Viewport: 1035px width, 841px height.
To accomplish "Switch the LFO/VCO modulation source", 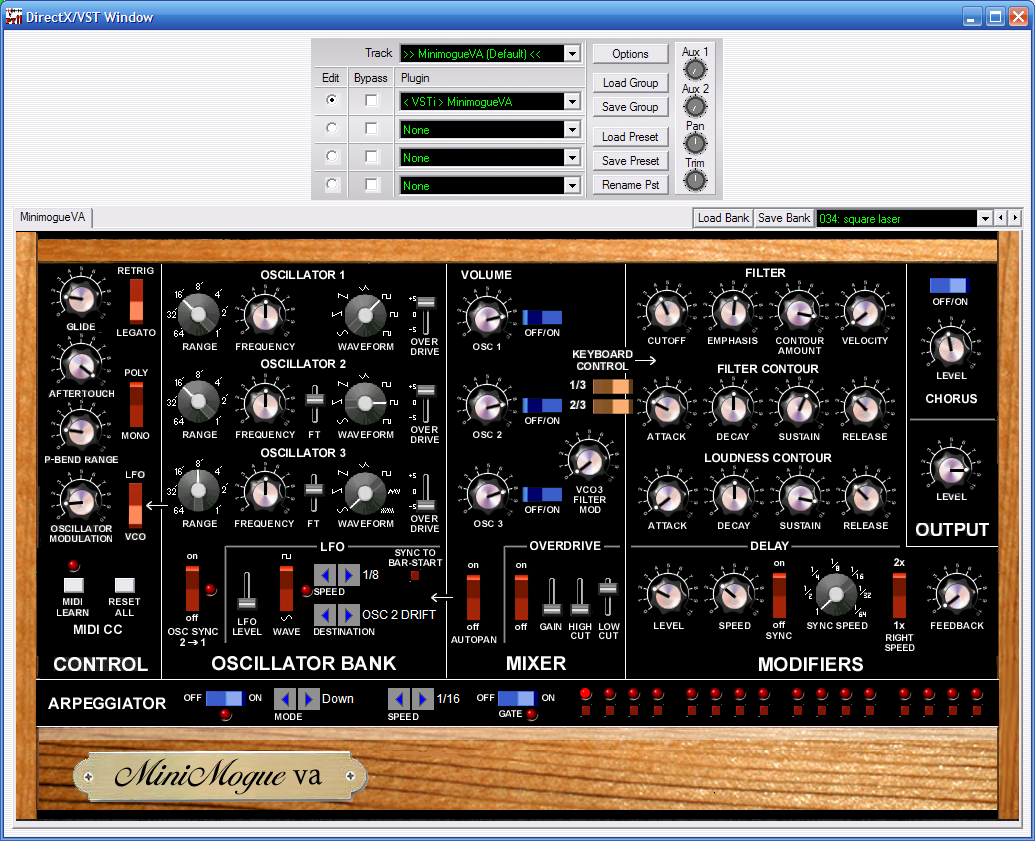I will (135, 504).
